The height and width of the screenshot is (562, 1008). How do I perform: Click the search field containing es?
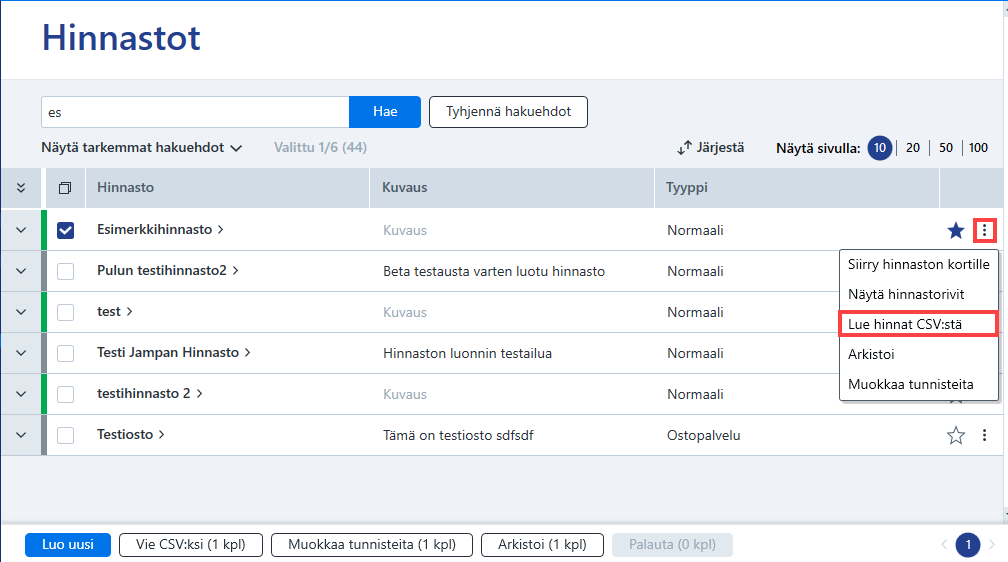coord(195,112)
